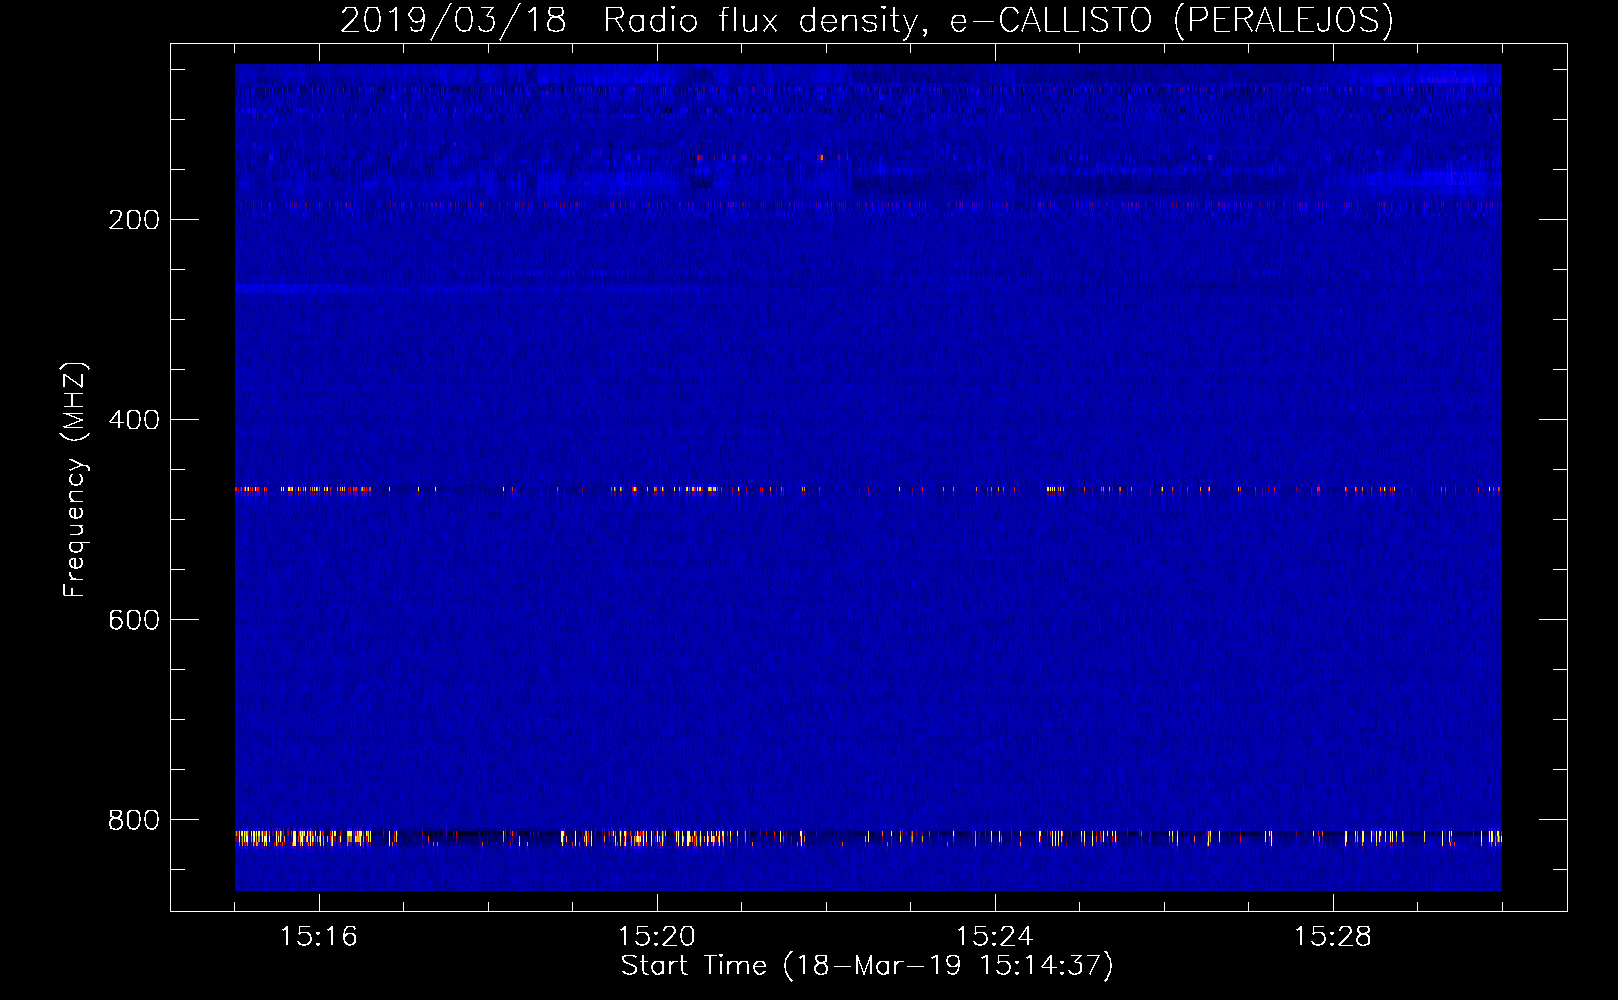
Task: Click the 15:16 time tick label
Action: click(x=319, y=937)
